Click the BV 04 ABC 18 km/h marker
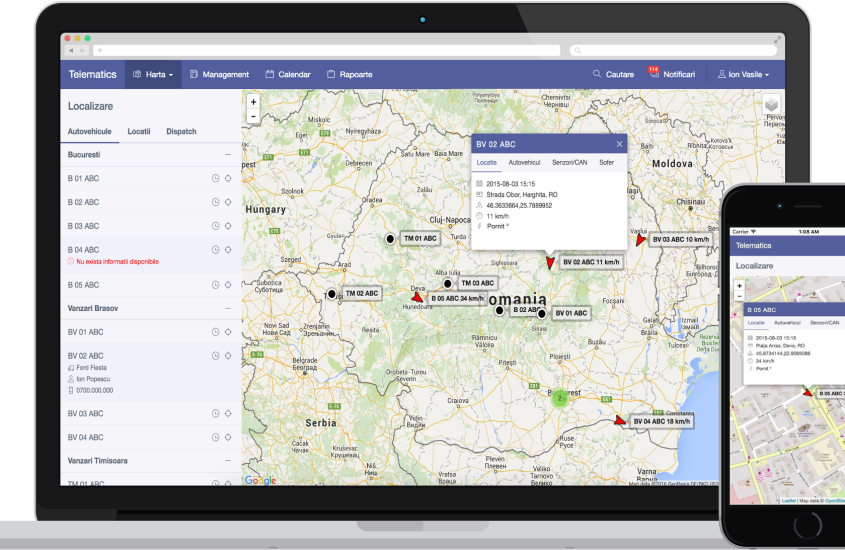This screenshot has width=845, height=550. 662,421
